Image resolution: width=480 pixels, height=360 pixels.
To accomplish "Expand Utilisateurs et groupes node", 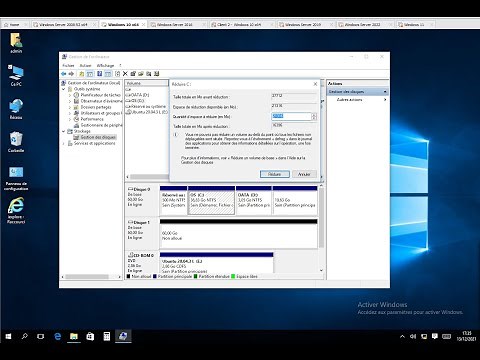I will [x=70, y=113].
